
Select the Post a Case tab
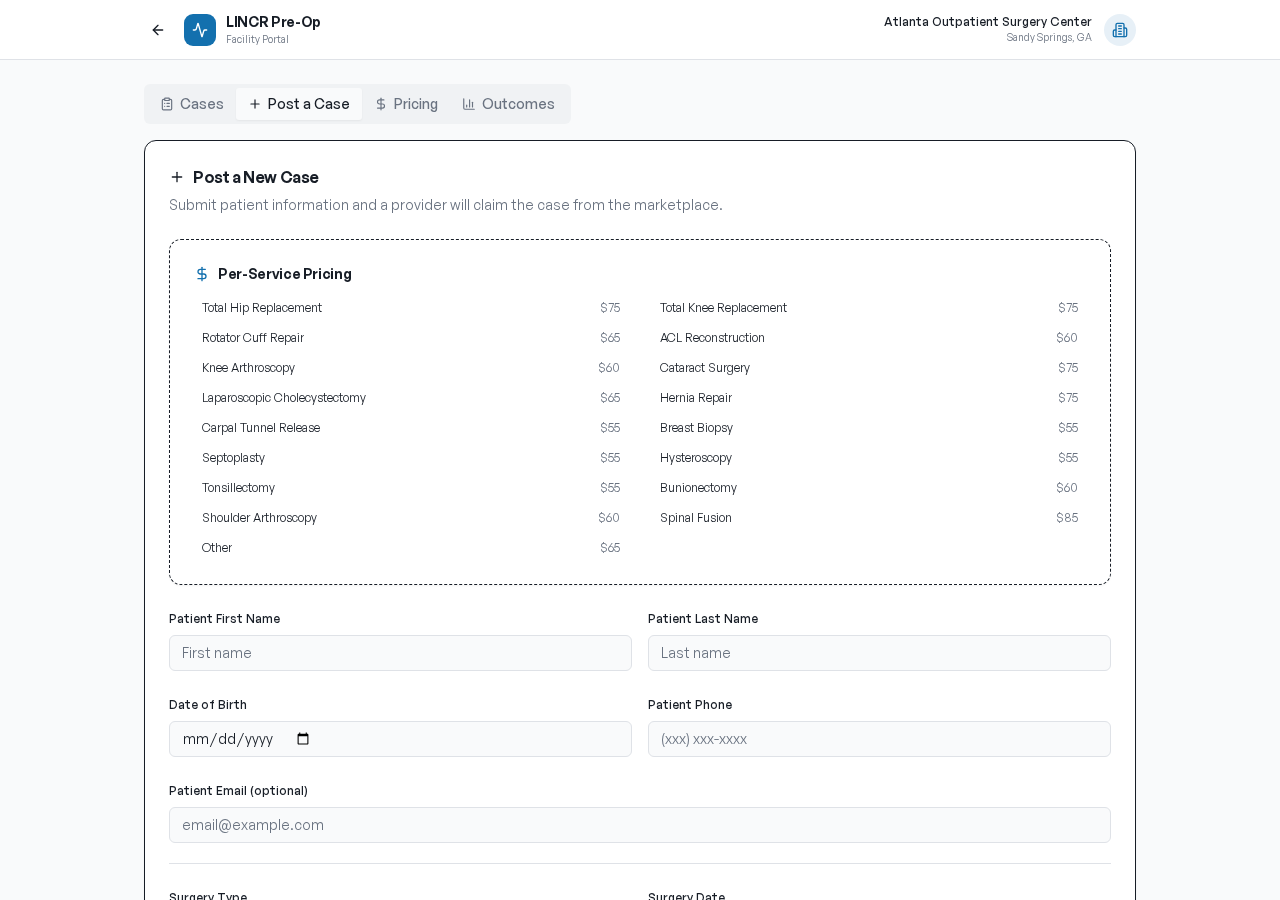299,104
